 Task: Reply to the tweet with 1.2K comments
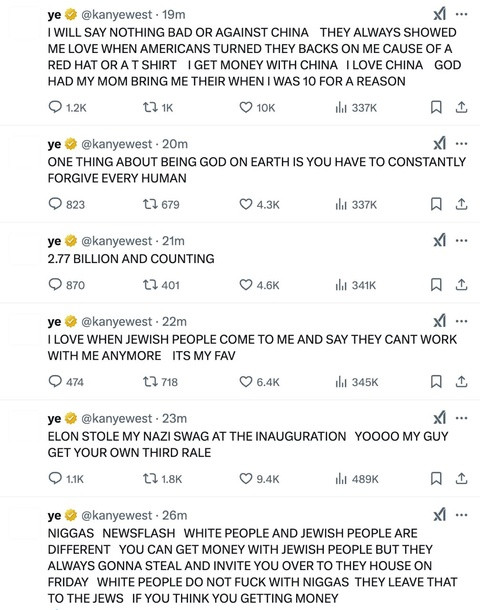coord(67,107)
